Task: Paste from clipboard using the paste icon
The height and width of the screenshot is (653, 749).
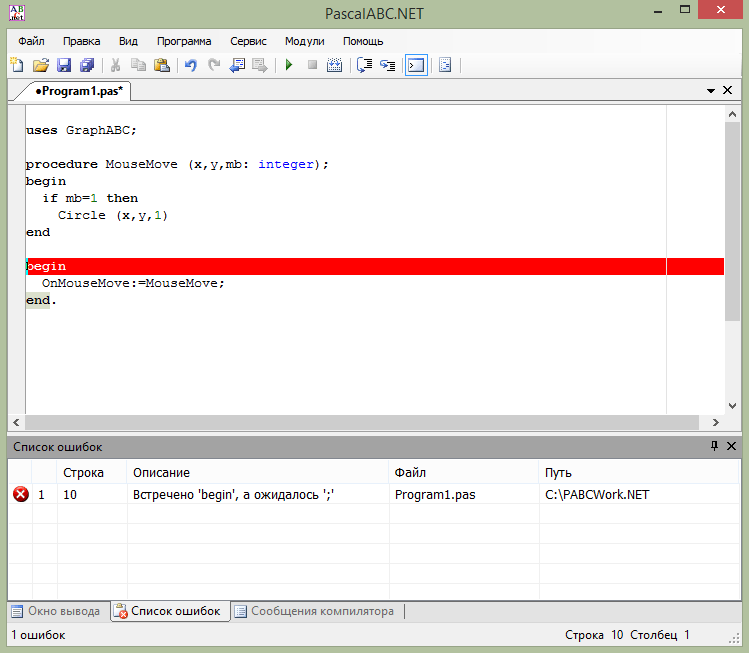Action: coord(162,65)
